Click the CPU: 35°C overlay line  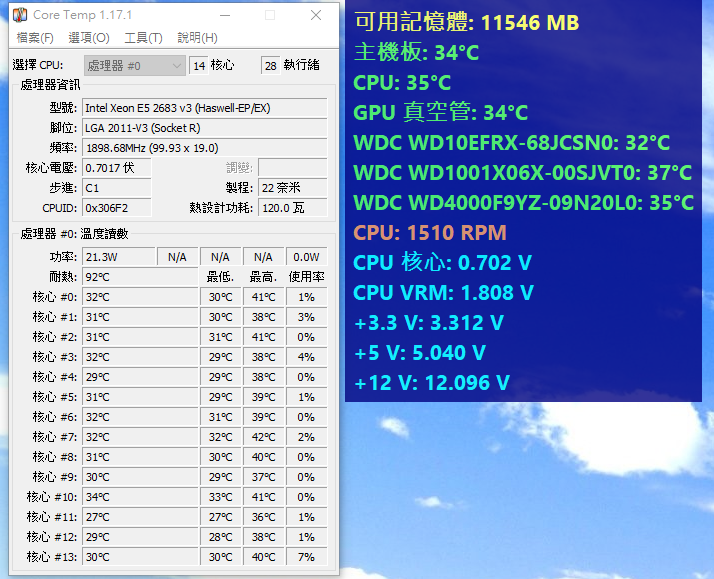tap(402, 82)
